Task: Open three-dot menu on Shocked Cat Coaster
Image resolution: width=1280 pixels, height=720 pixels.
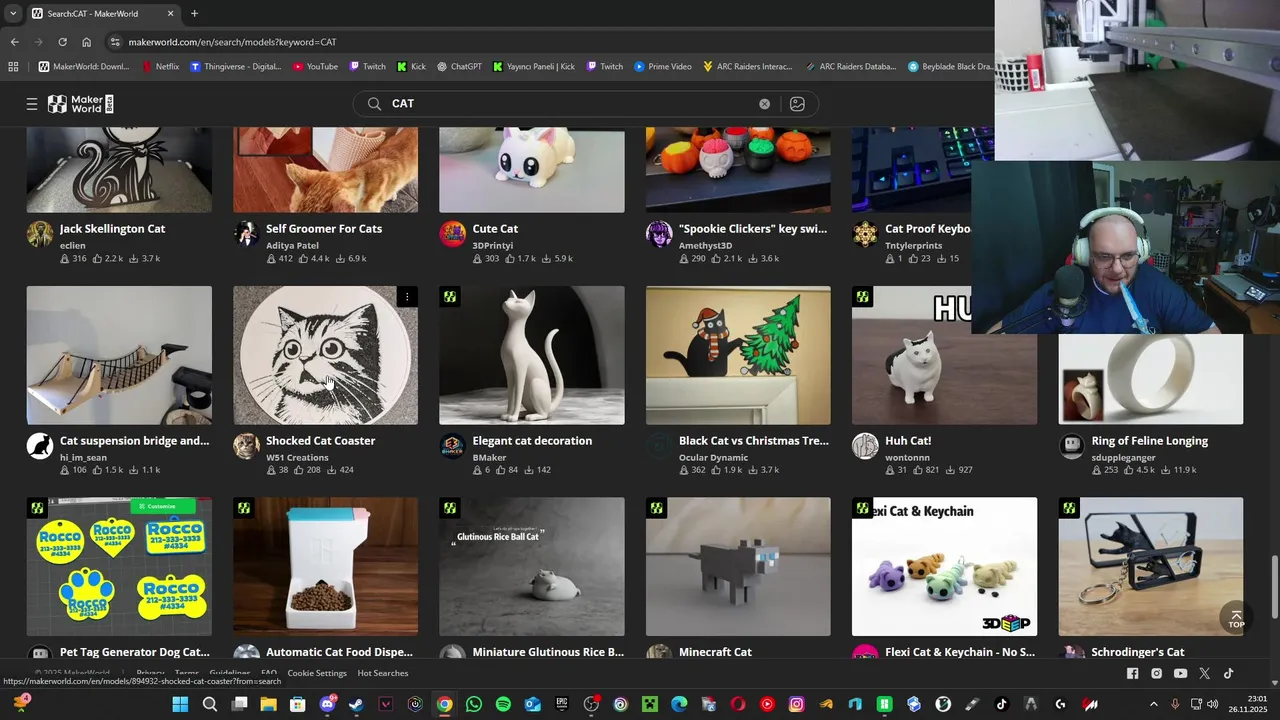Action: pyautogui.click(x=407, y=297)
